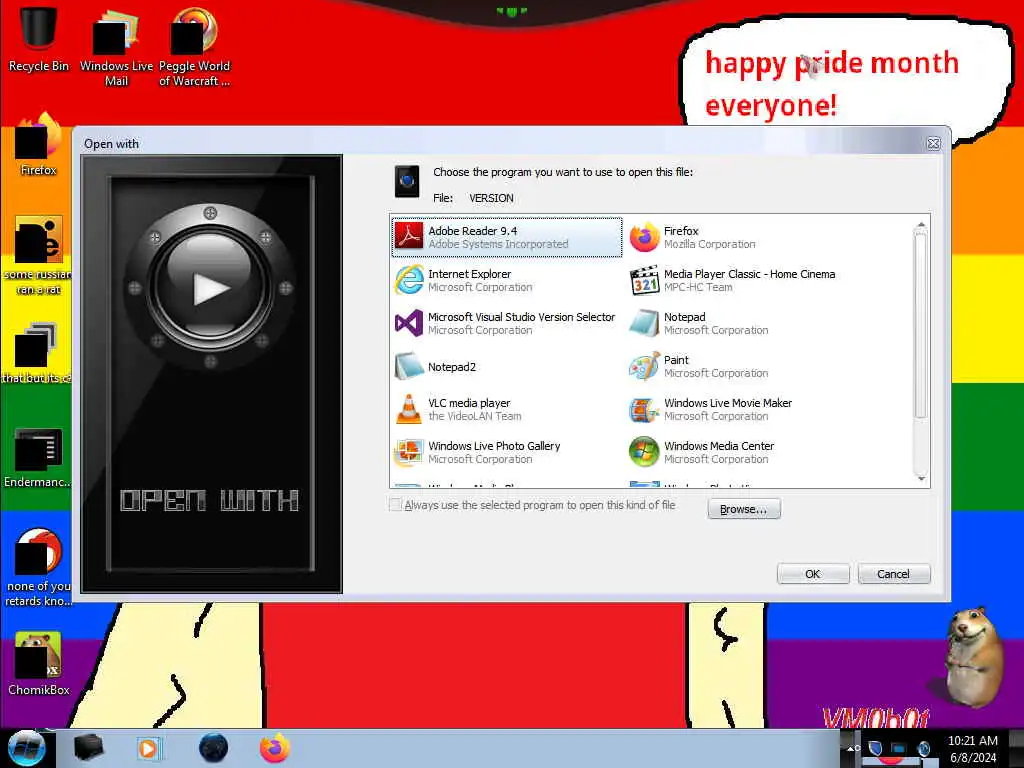Select 'some russian ran a rat' desktop file
1024x768 pixels.
pos(39,255)
